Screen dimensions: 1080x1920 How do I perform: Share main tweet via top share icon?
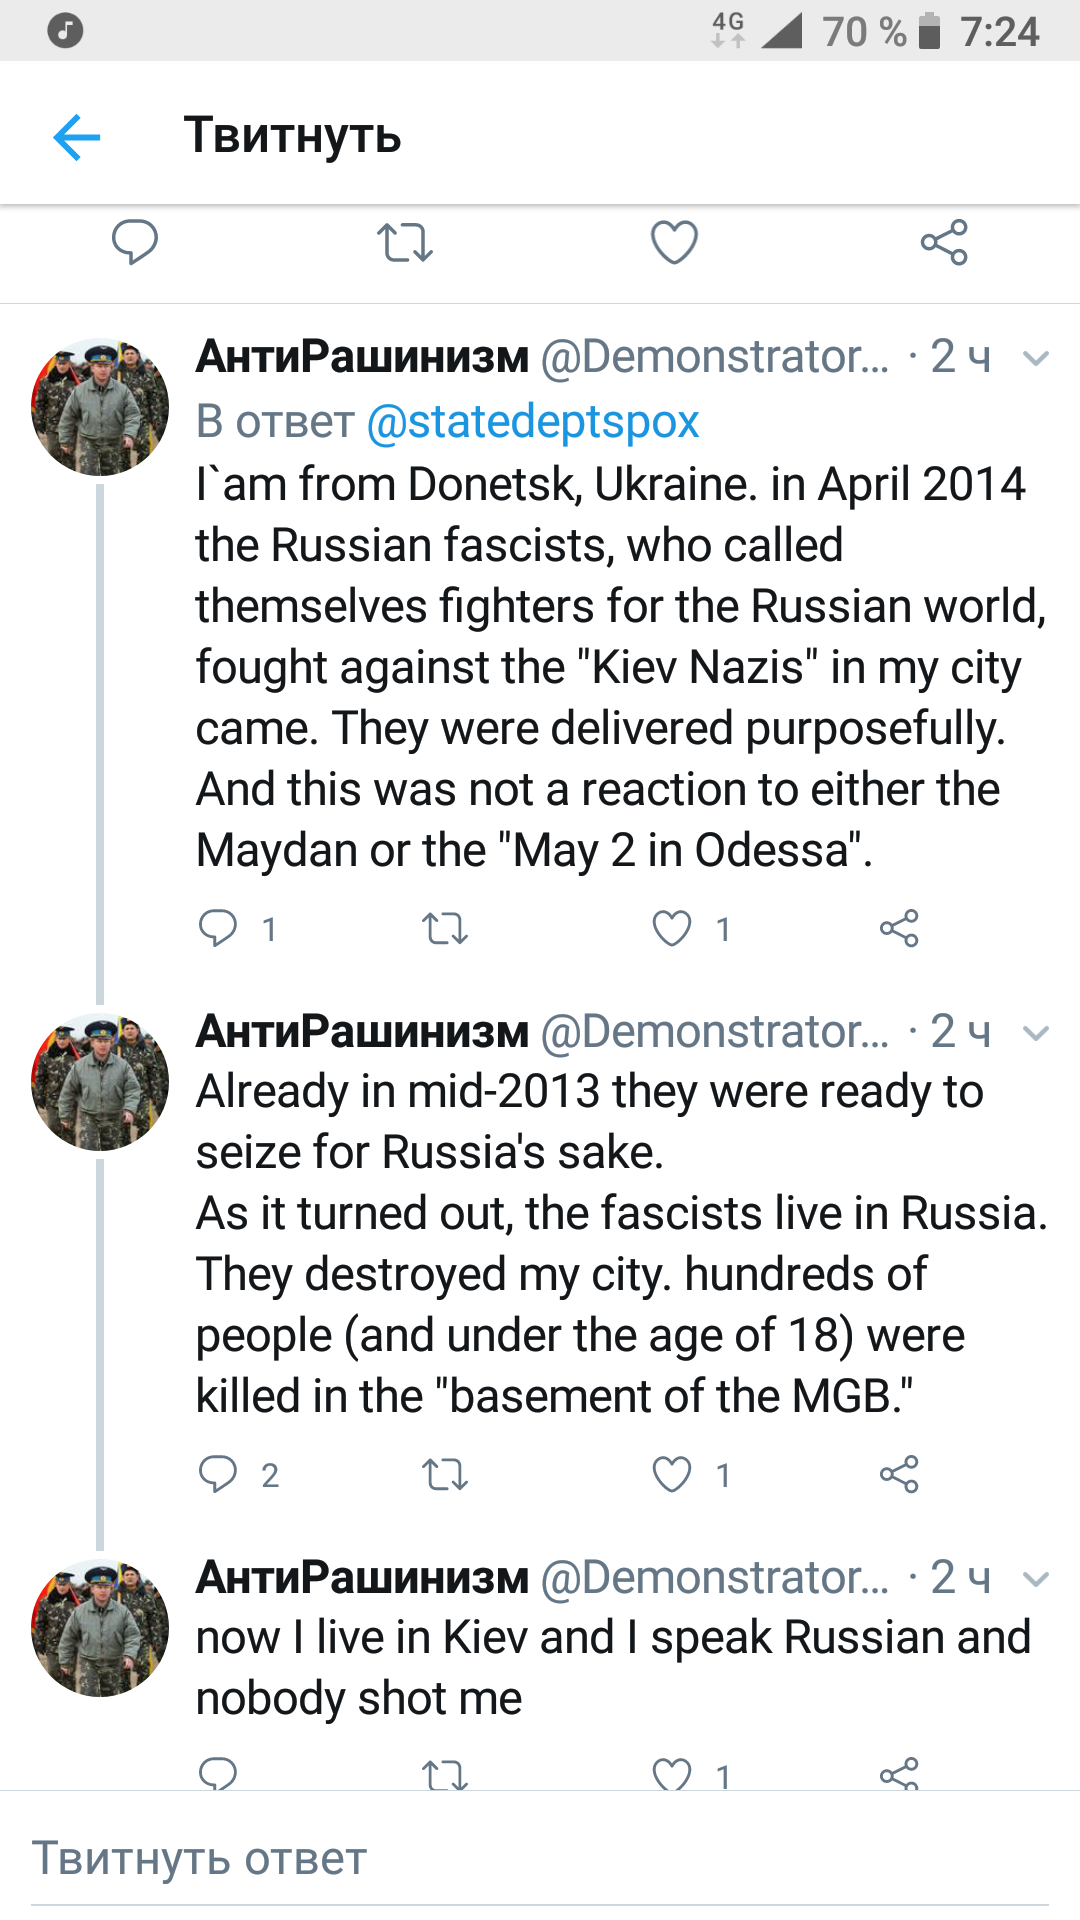944,242
